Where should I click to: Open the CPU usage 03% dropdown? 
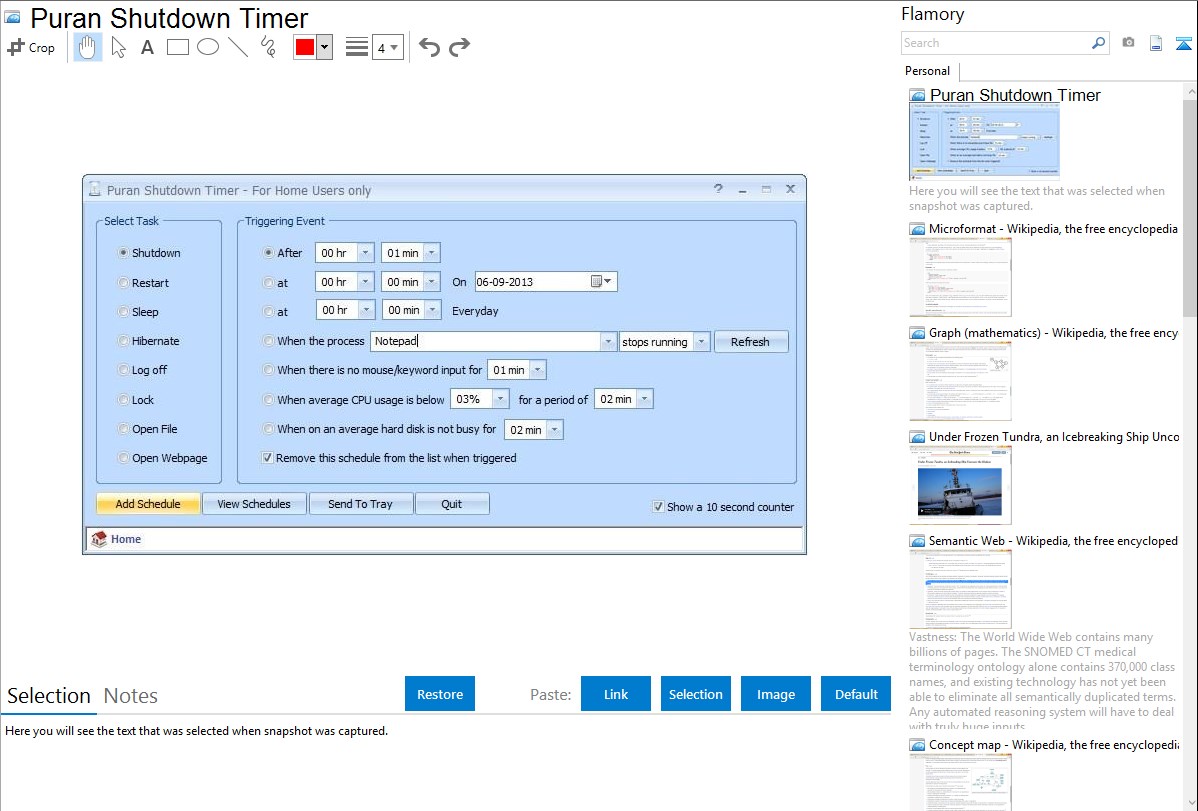(500, 399)
